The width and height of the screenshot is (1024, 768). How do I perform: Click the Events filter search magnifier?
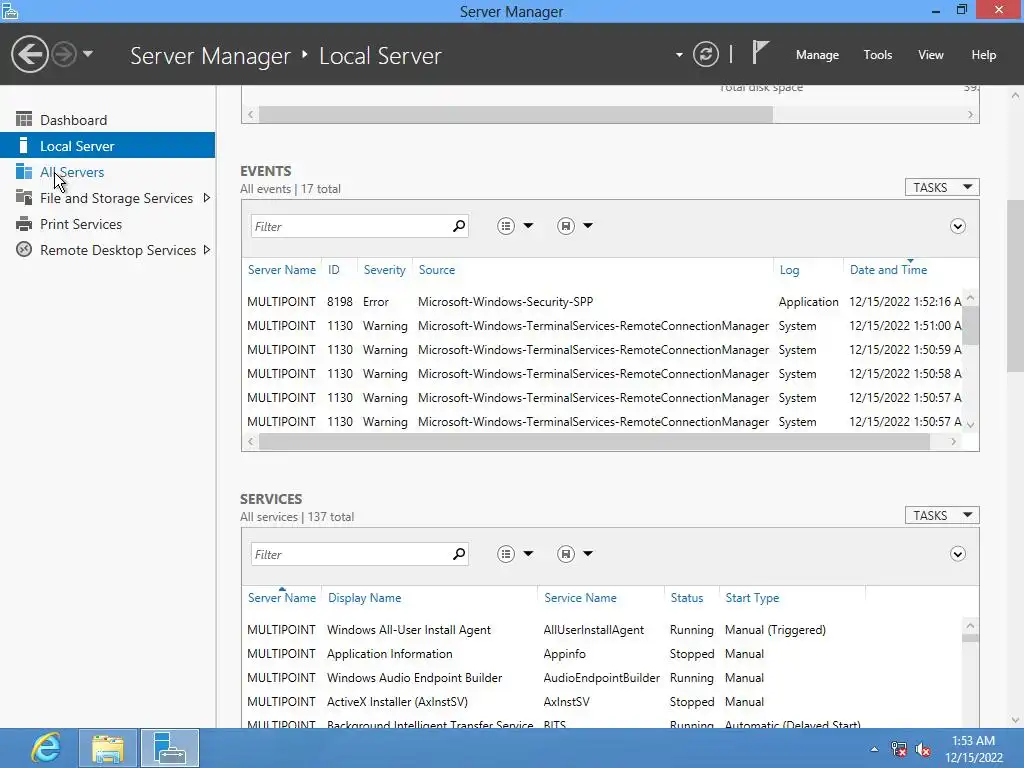point(459,226)
